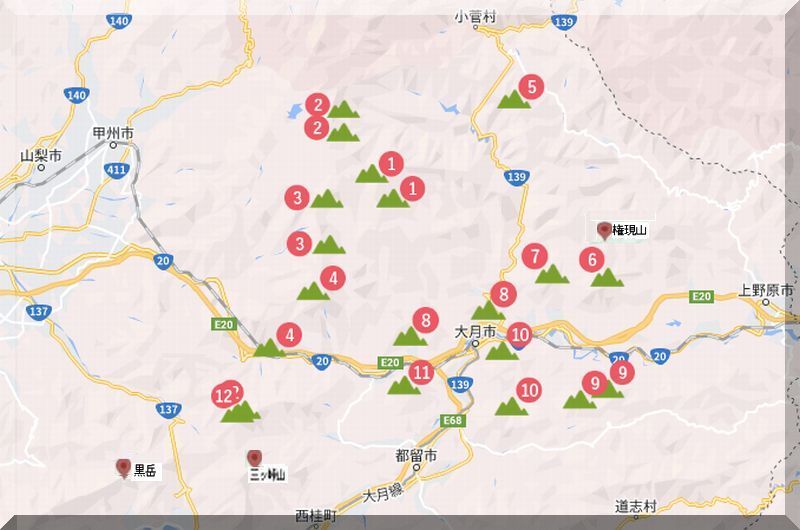The height and width of the screenshot is (530, 800).
Task: Click the 大月線 railway line label
Action: click(383, 494)
